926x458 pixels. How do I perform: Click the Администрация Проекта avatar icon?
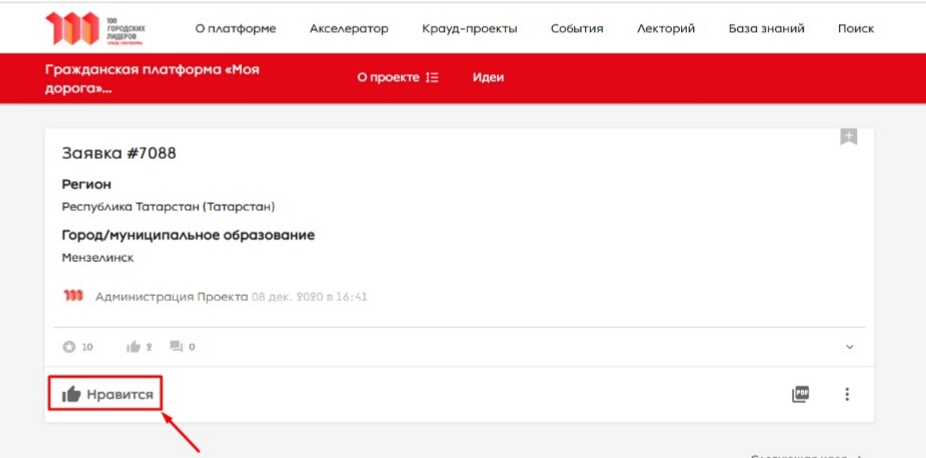(x=73, y=296)
